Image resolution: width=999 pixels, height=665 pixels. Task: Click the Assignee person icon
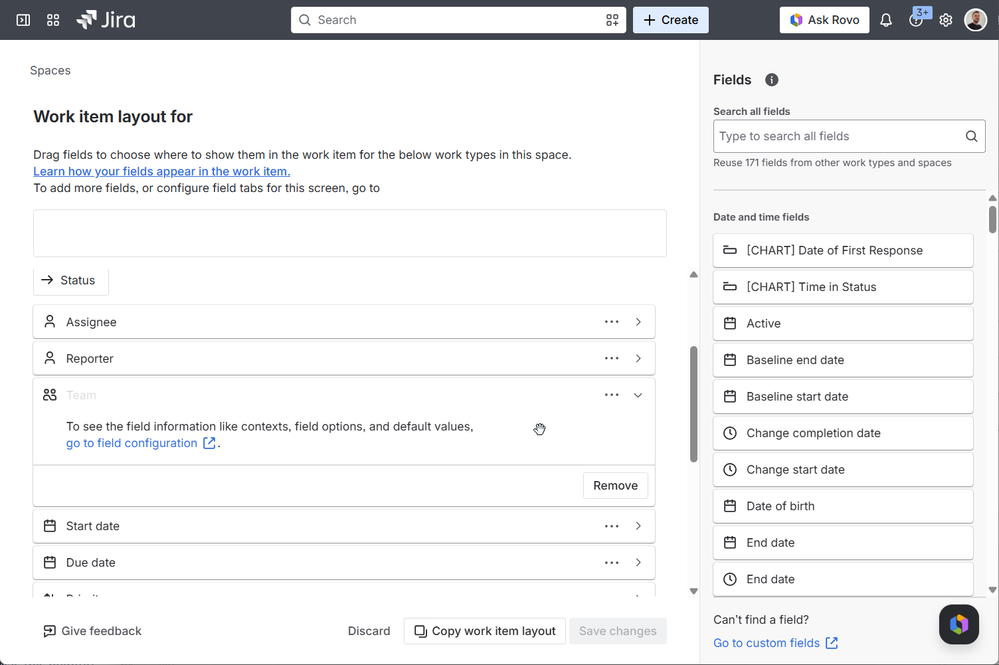50,322
